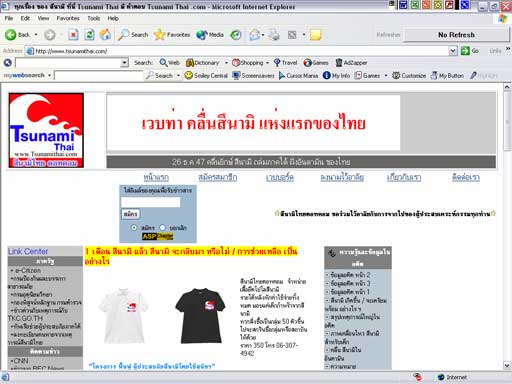Open the File menu

(x=9, y=18)
